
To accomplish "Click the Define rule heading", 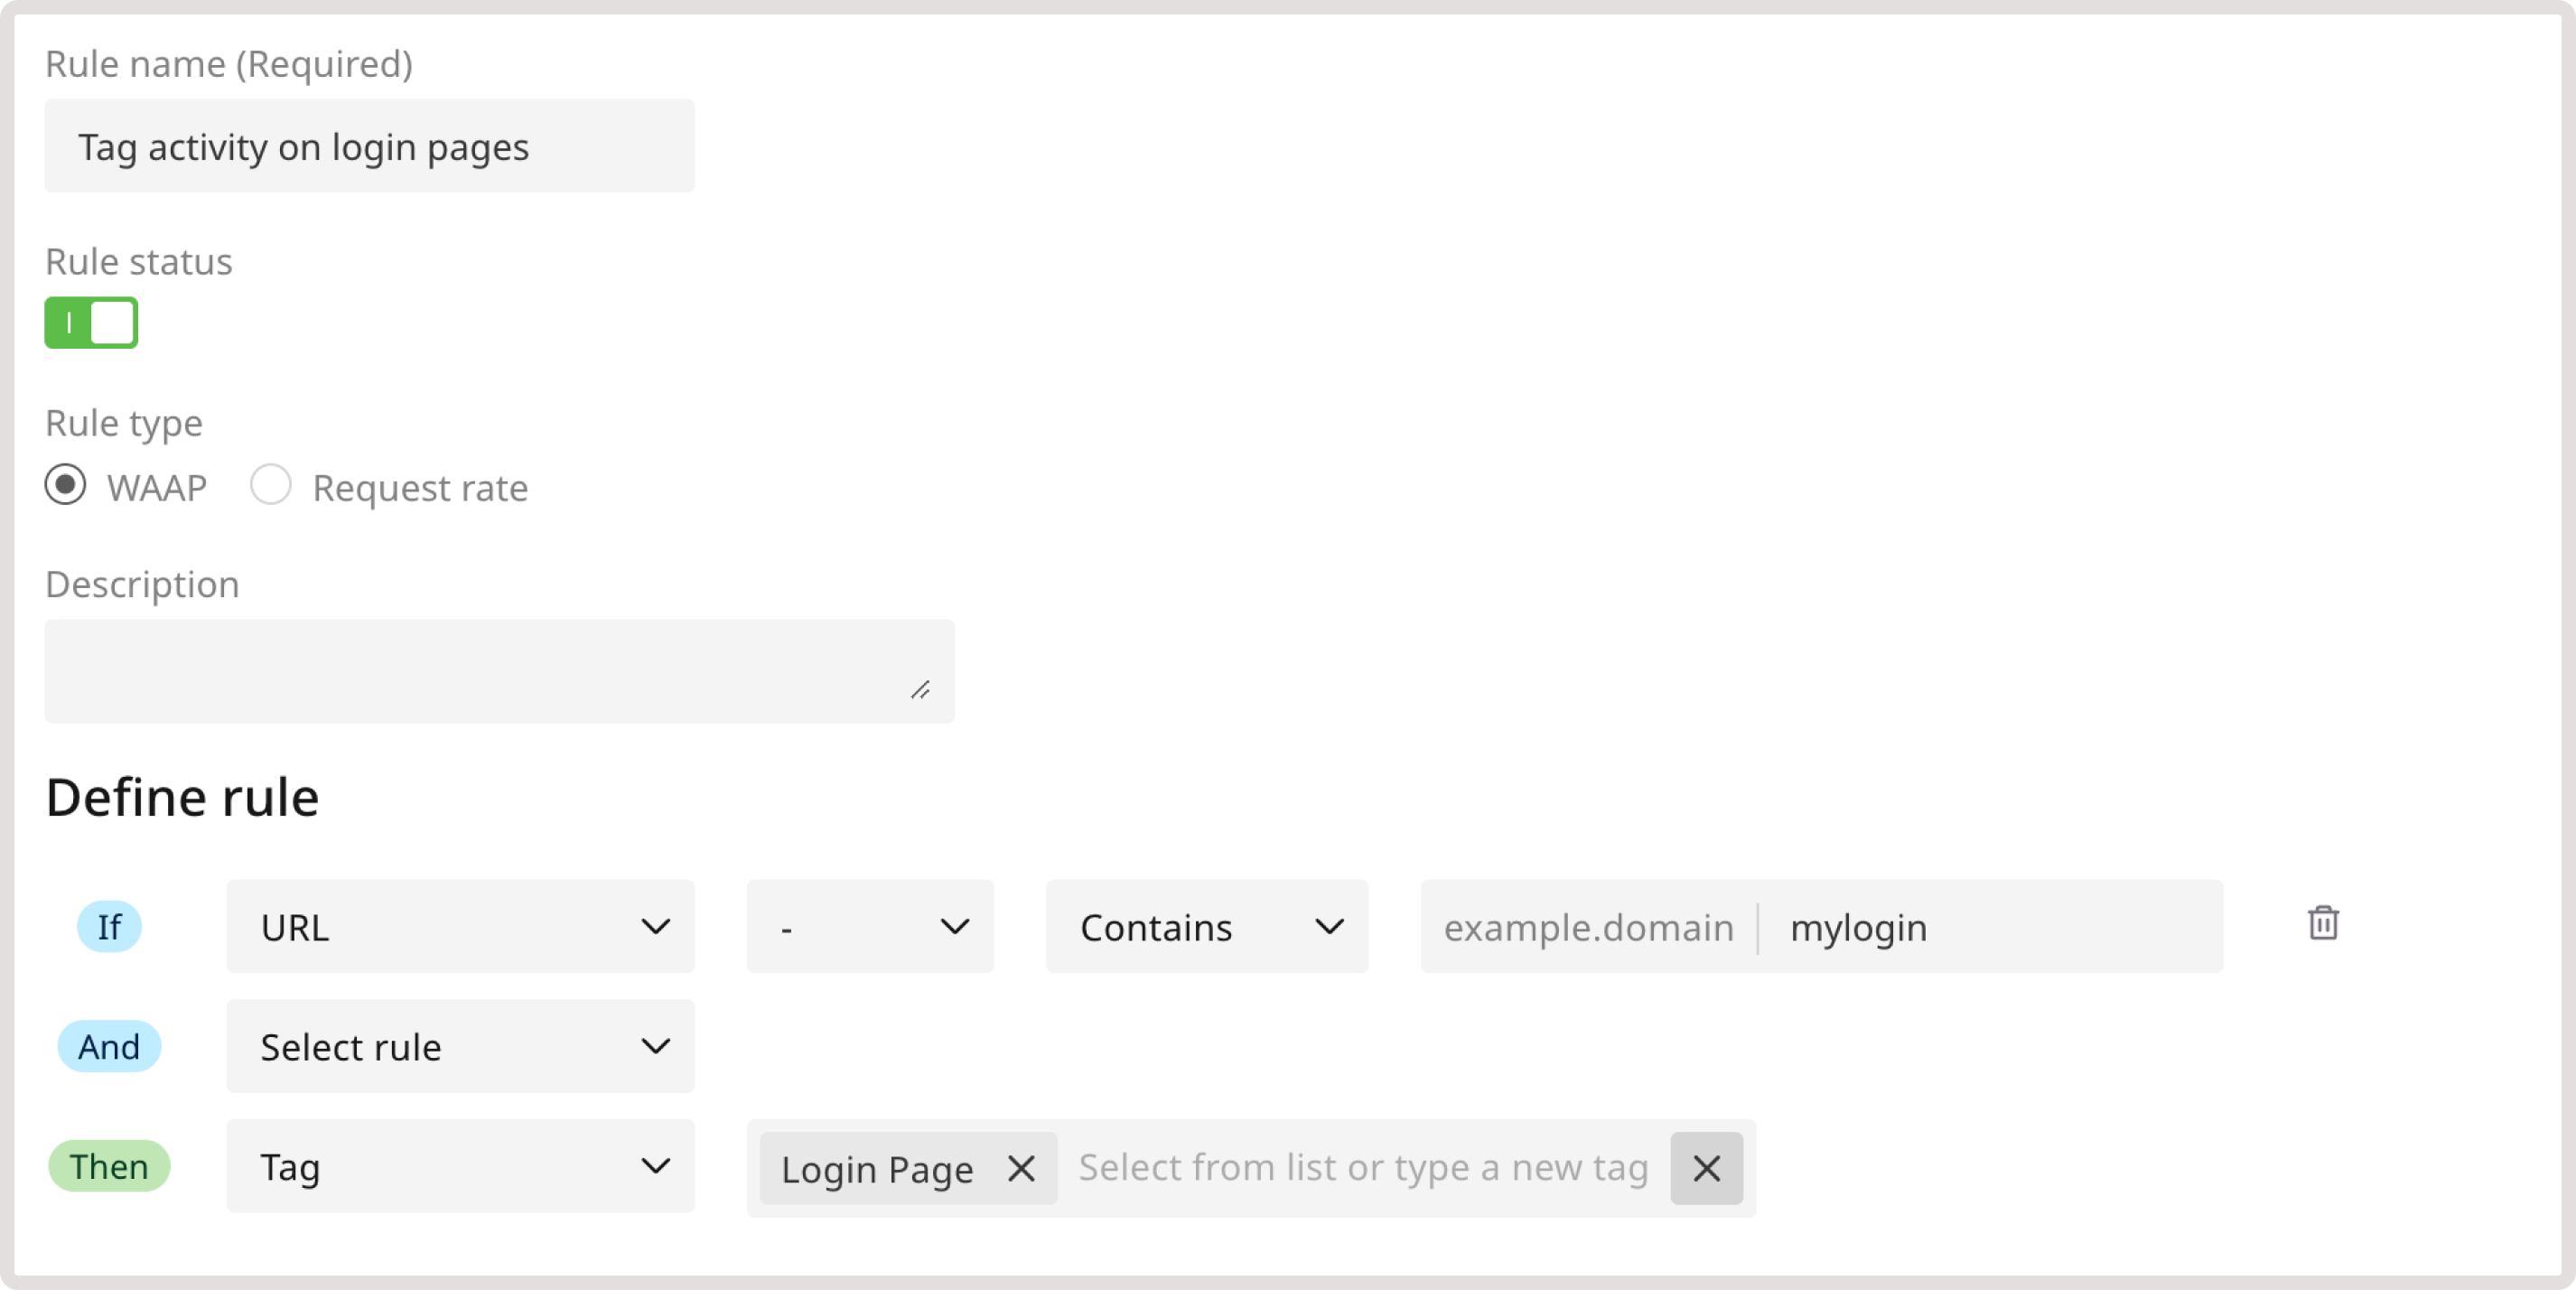I will (x=181, y=797).
